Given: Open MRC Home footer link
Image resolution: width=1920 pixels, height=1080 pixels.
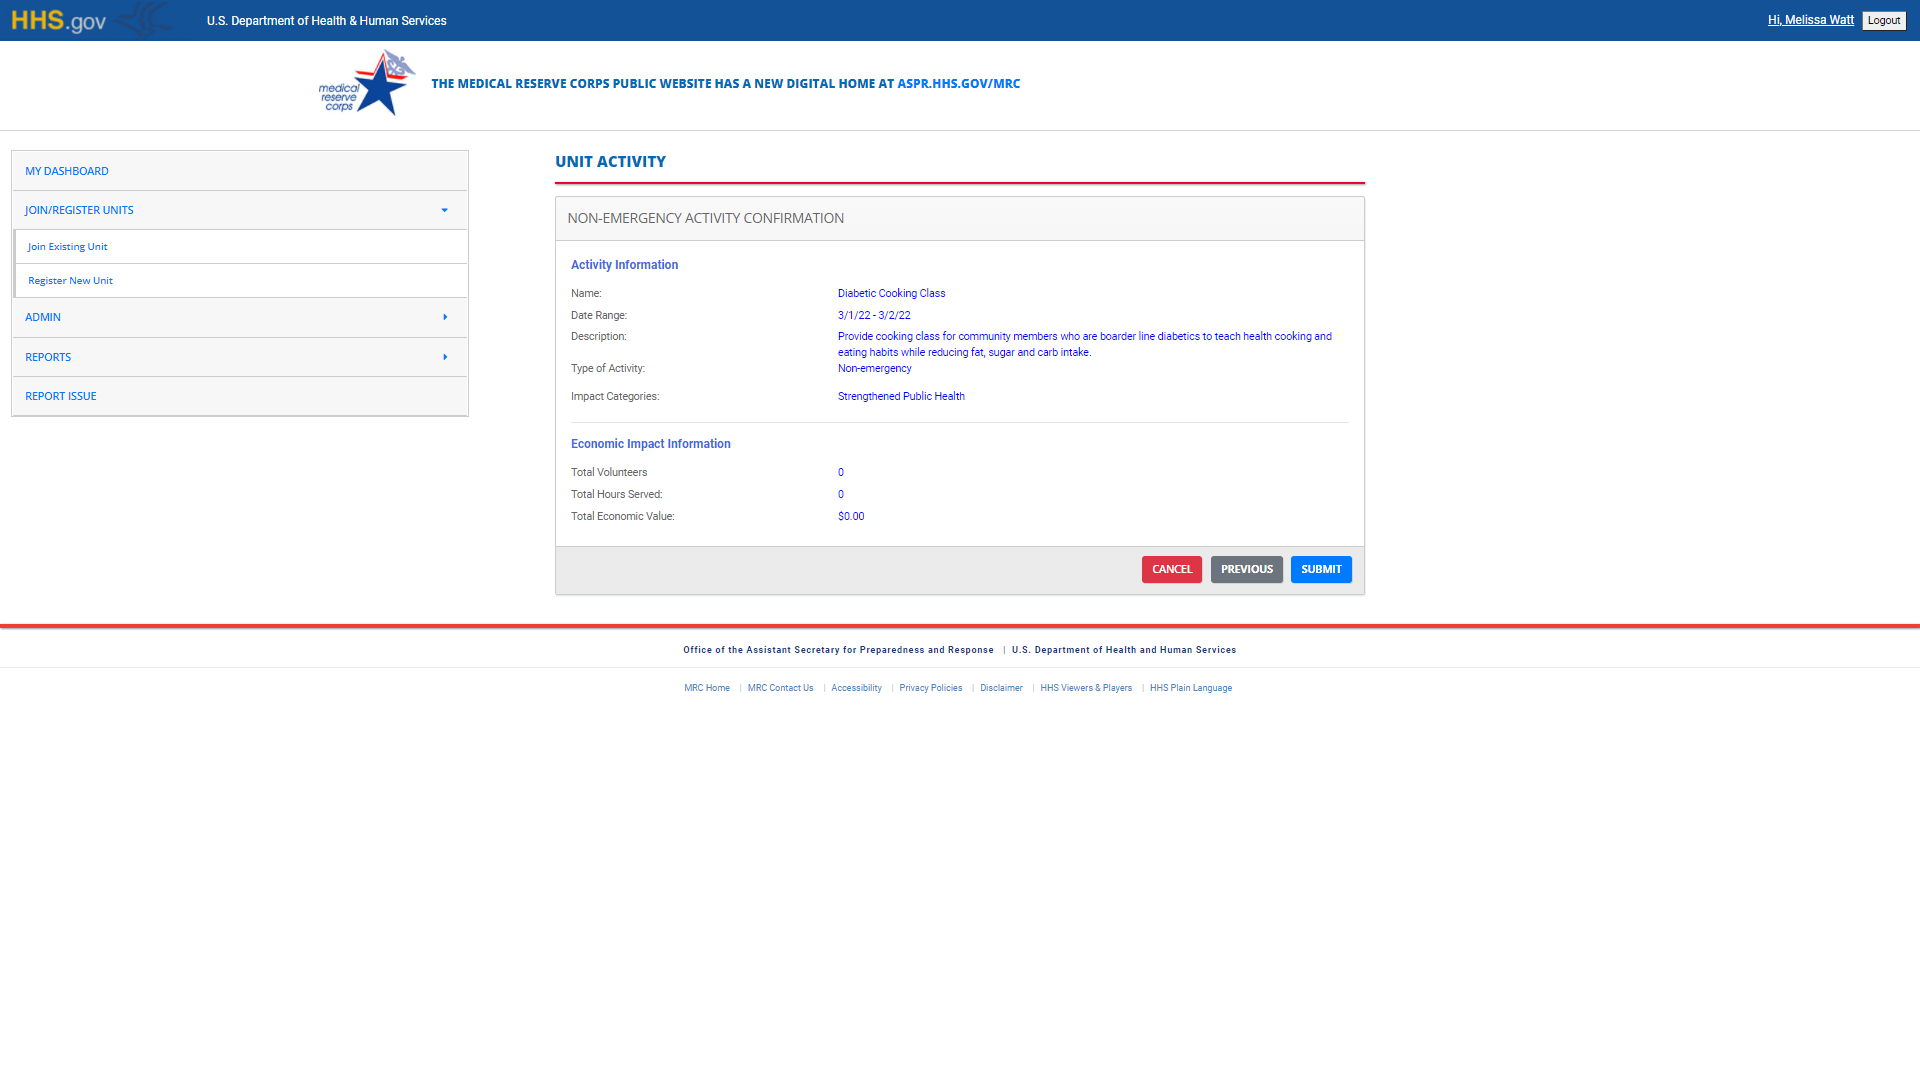Looking at the screenshot, I should [x=707, y=688].
